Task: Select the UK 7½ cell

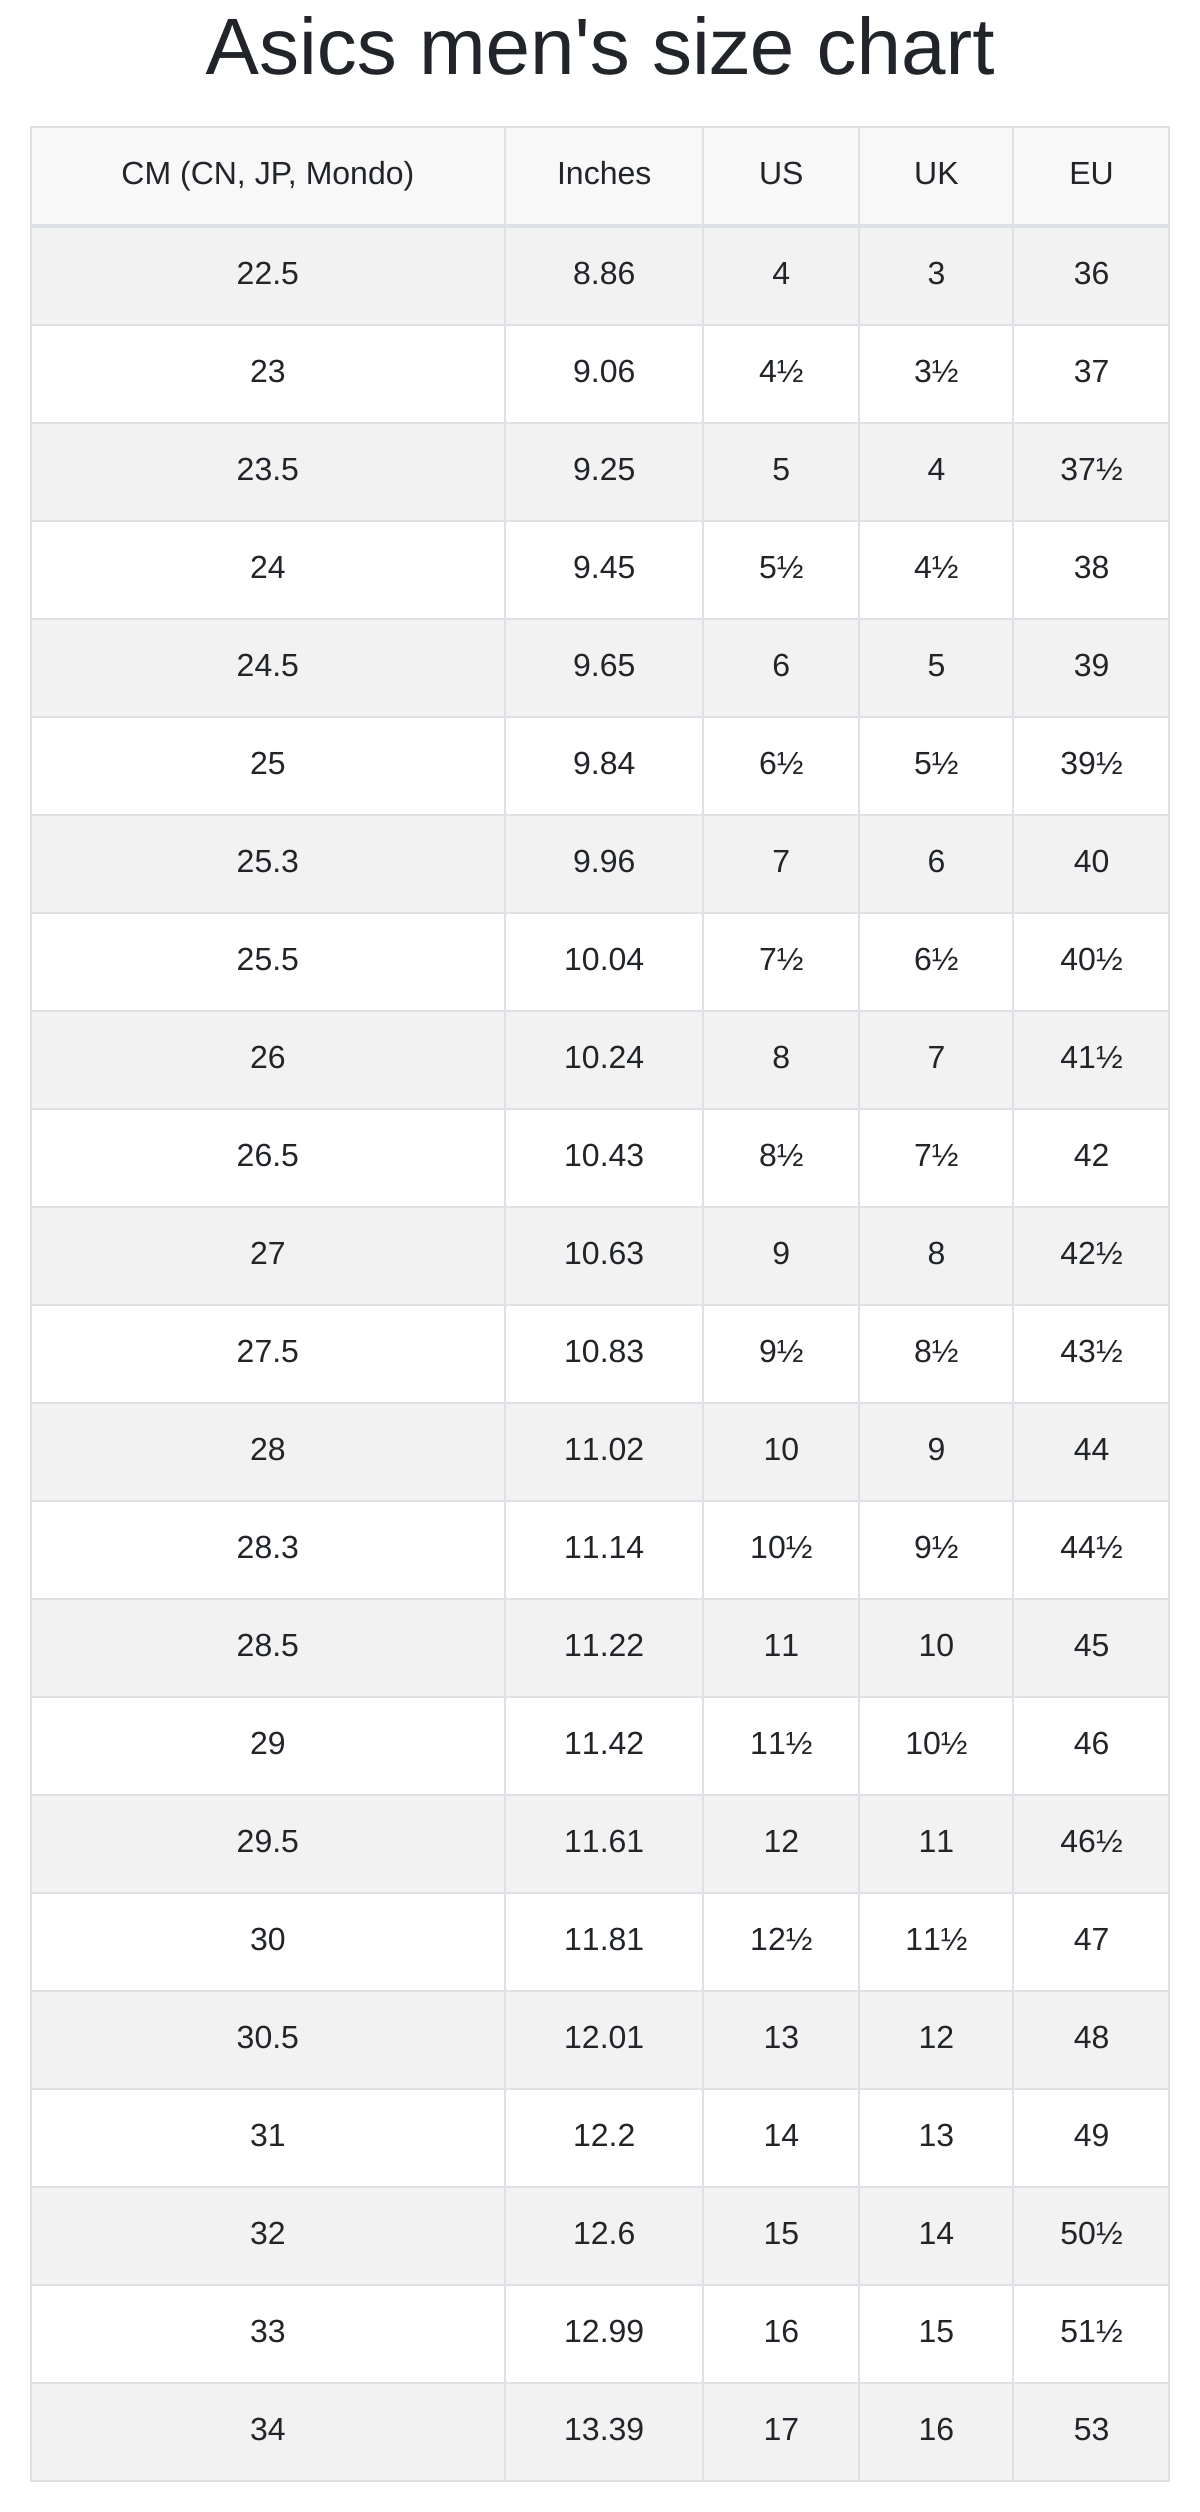Action: pyautogui.click(x=936, y=1157)
